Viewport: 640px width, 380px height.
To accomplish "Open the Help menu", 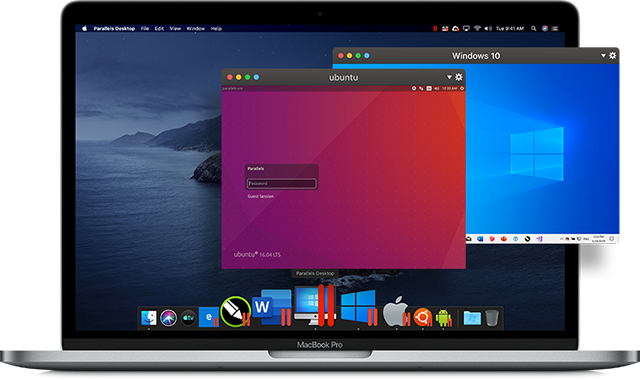I will pos(216,29).
